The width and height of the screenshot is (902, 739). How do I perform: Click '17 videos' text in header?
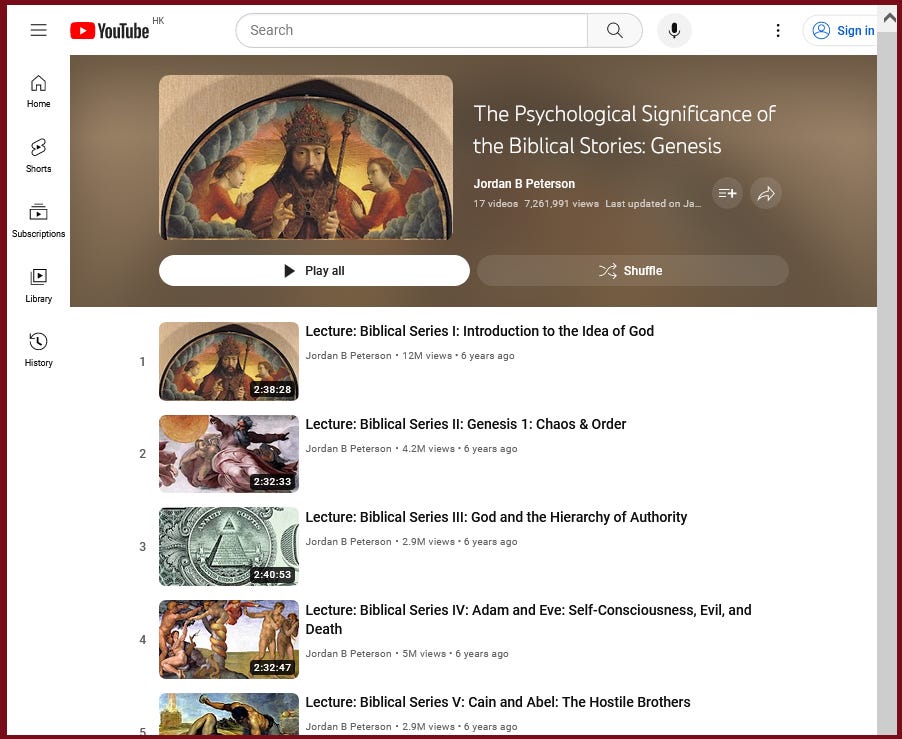[495, 204]
